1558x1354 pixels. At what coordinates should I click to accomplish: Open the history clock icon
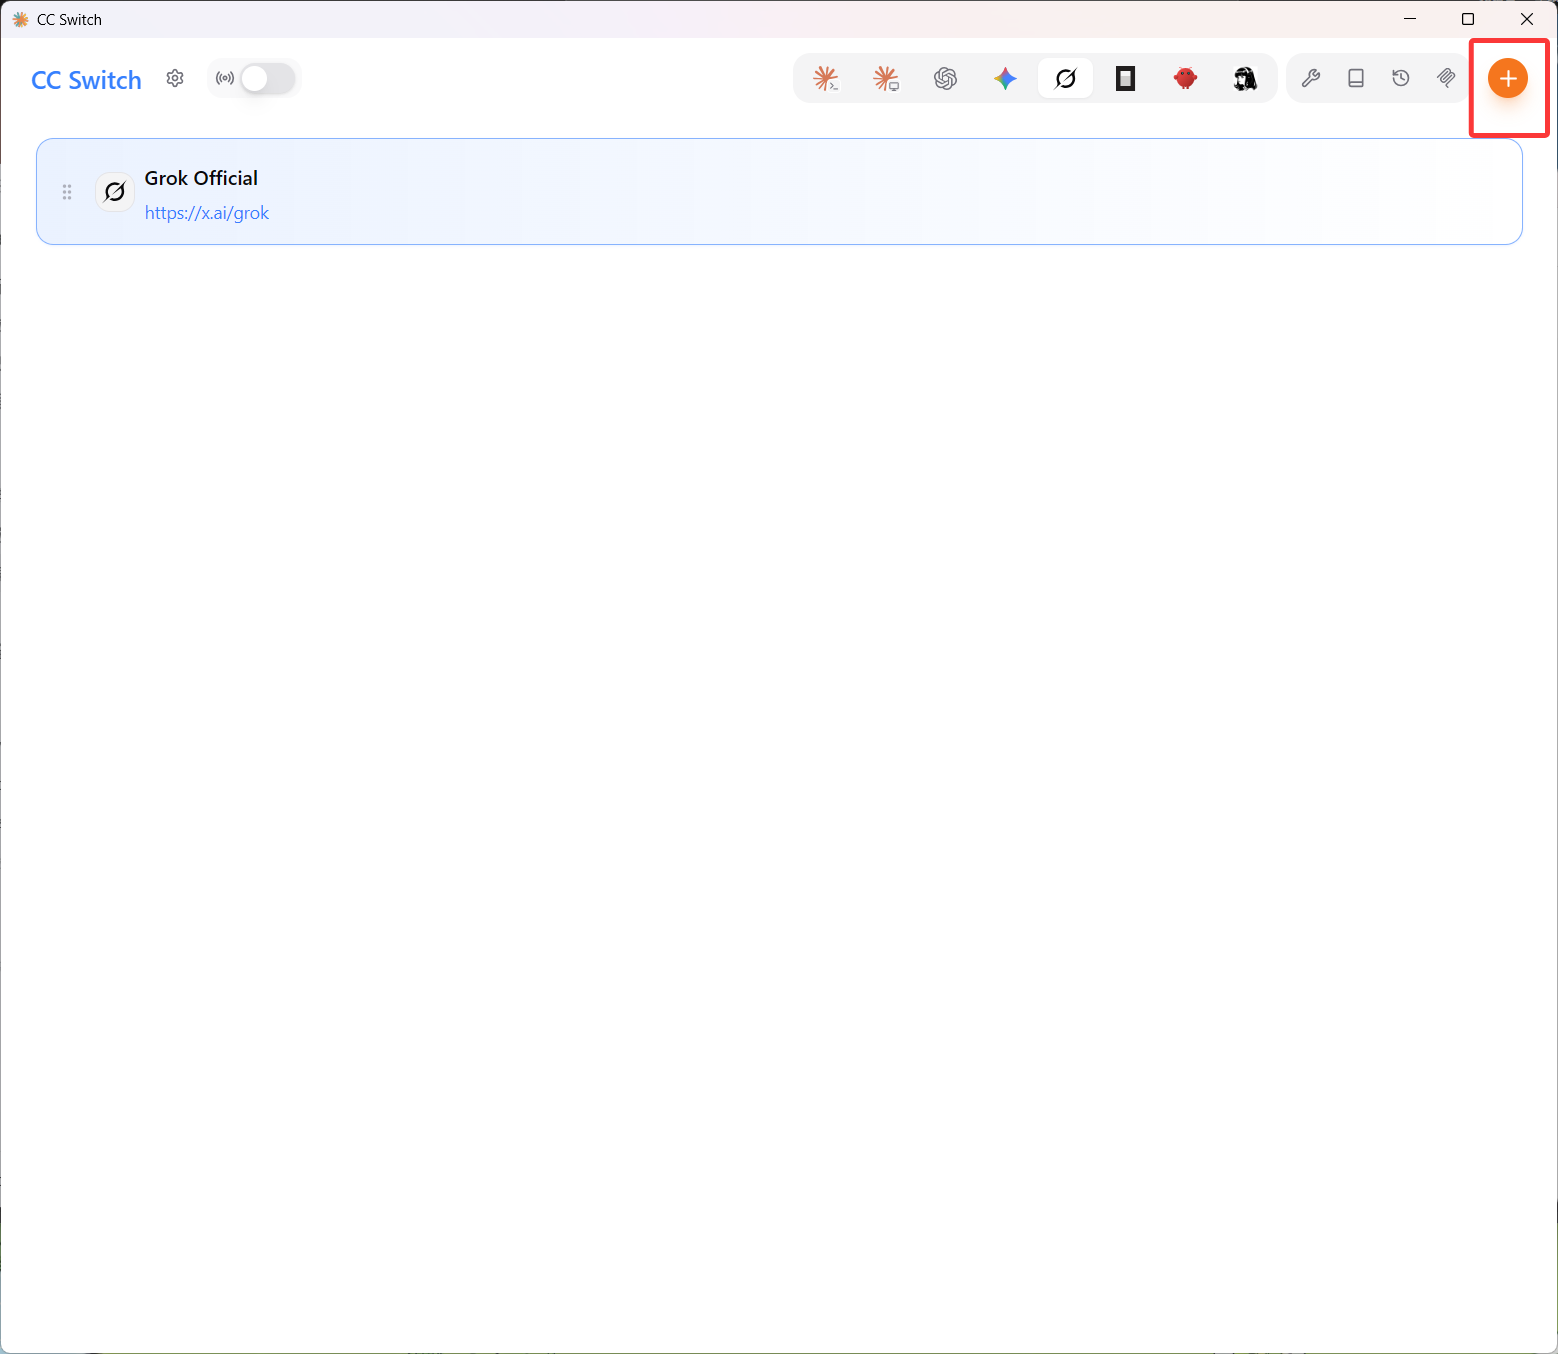[x=1401, y=78]
